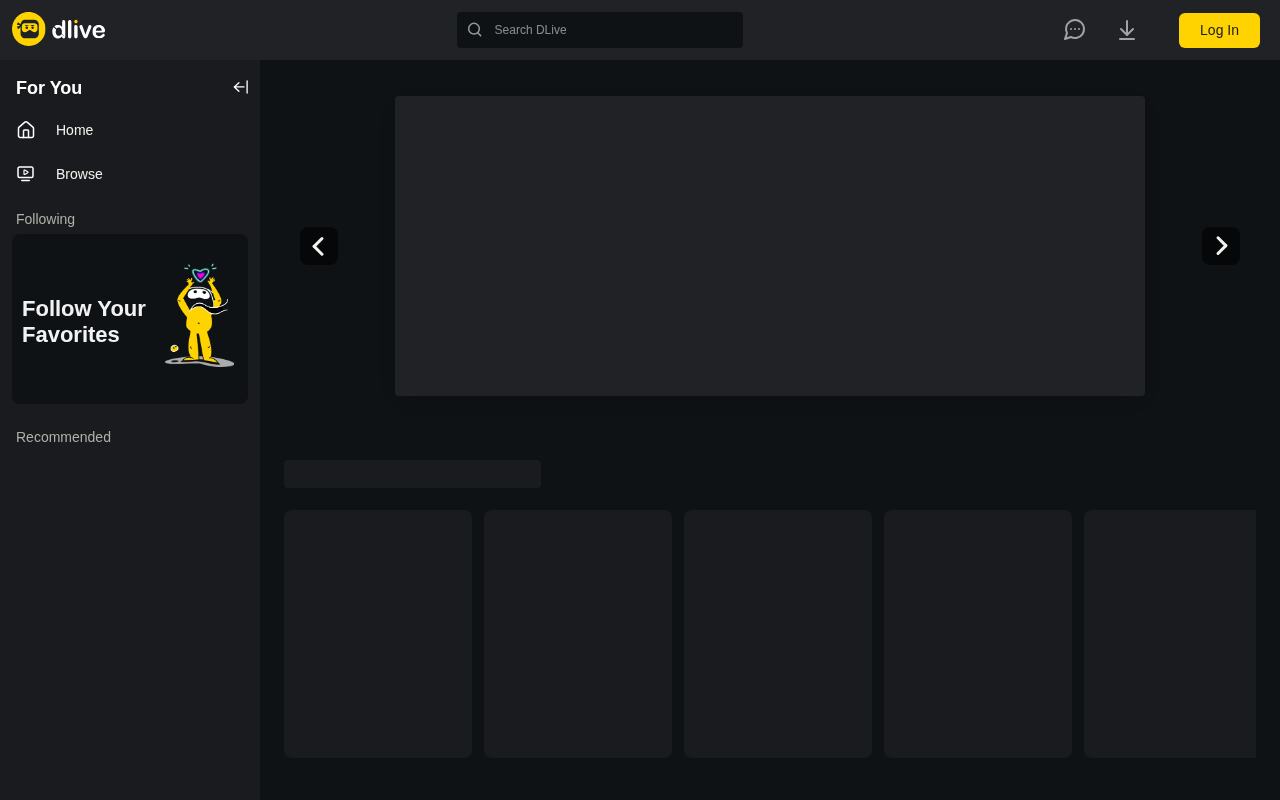Click the DLive logo
Image resolution: width=1280 pixels, height=800 pixels.
click(59, 30)
